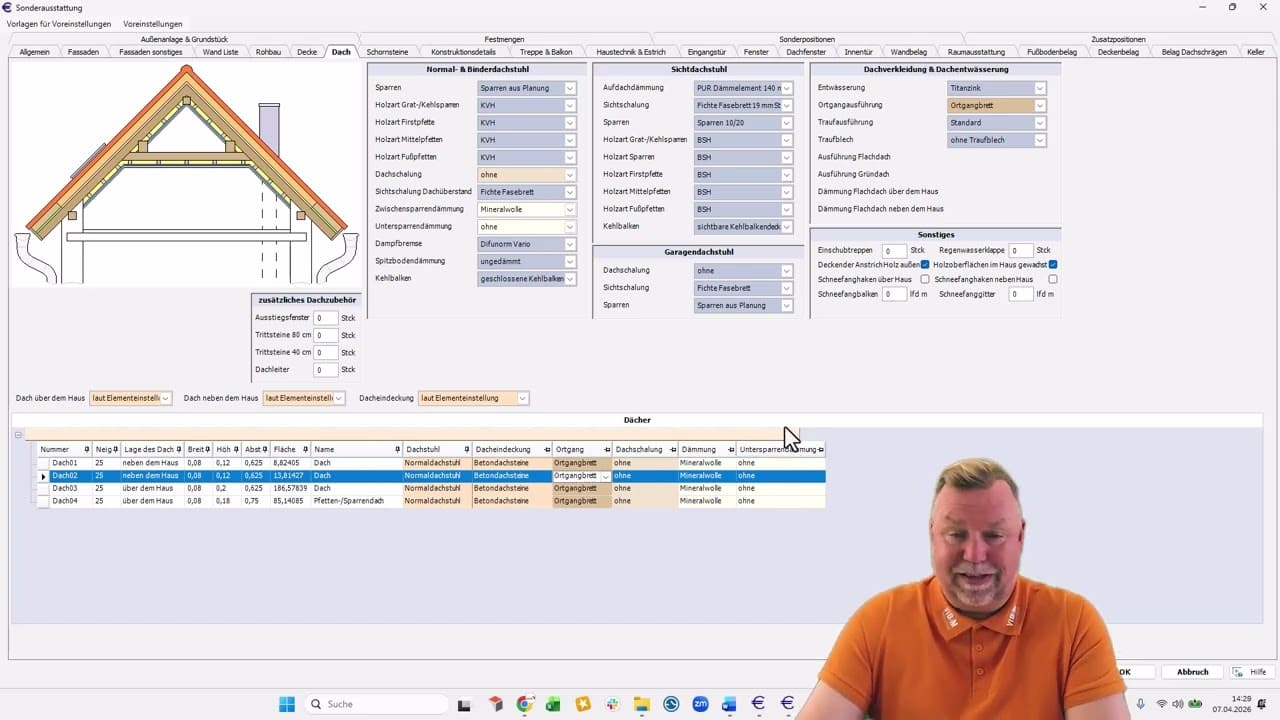Click the Windows Start button
Image resolution: width=1280 pixels, height=720 pixels.
point(287,704)
